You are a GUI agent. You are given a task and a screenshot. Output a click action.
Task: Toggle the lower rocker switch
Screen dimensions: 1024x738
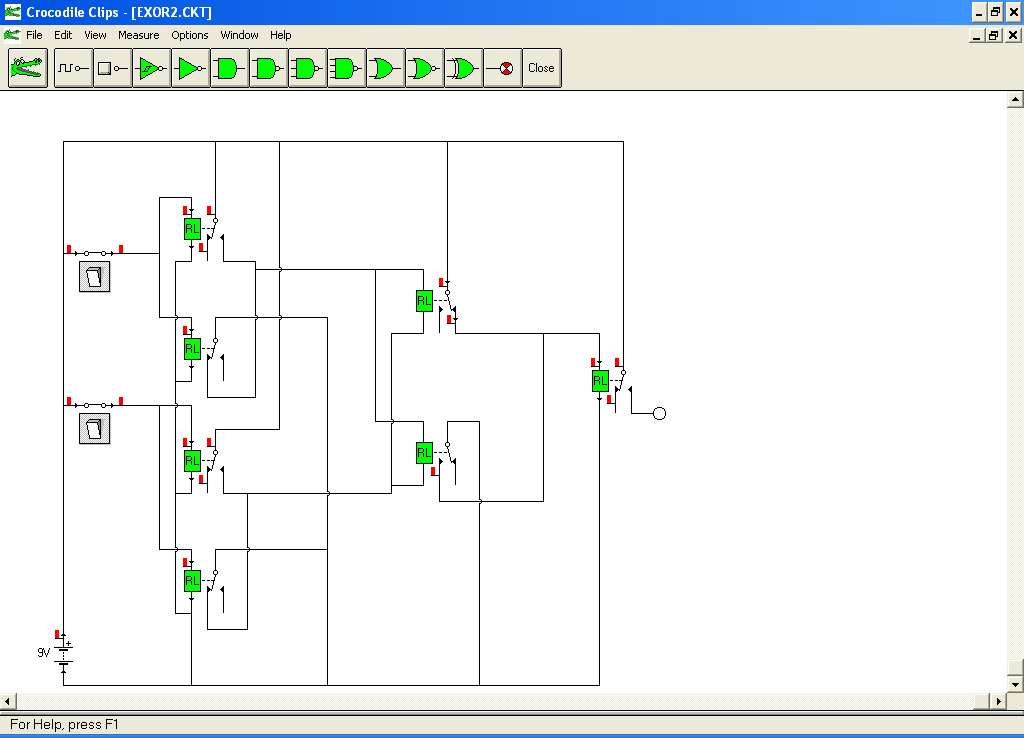[x=95, y=428]
